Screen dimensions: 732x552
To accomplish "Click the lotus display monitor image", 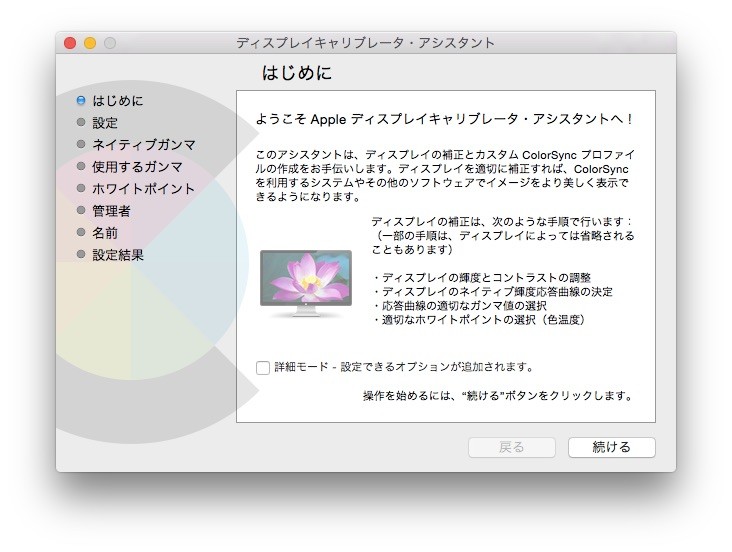I will pos(306,283).
